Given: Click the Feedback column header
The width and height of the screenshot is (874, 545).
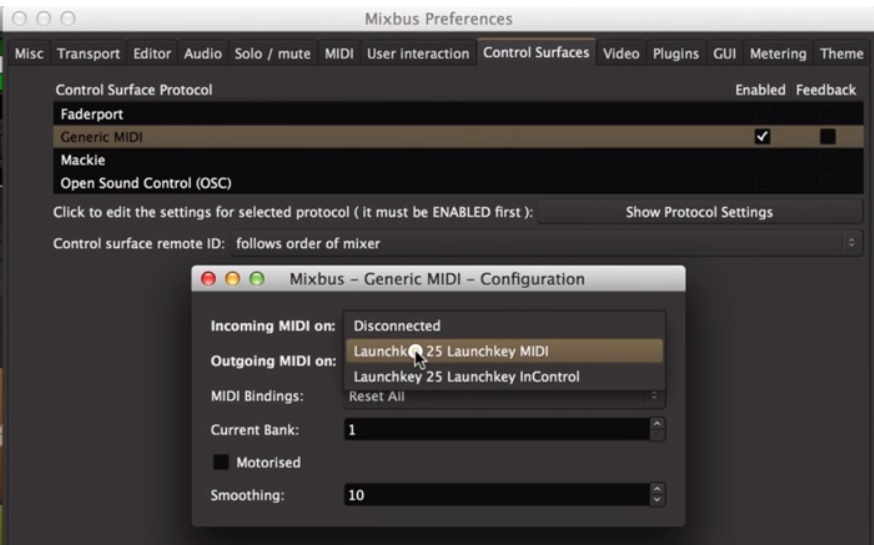Looking at the screenshot, I should [x=826, y=90].
